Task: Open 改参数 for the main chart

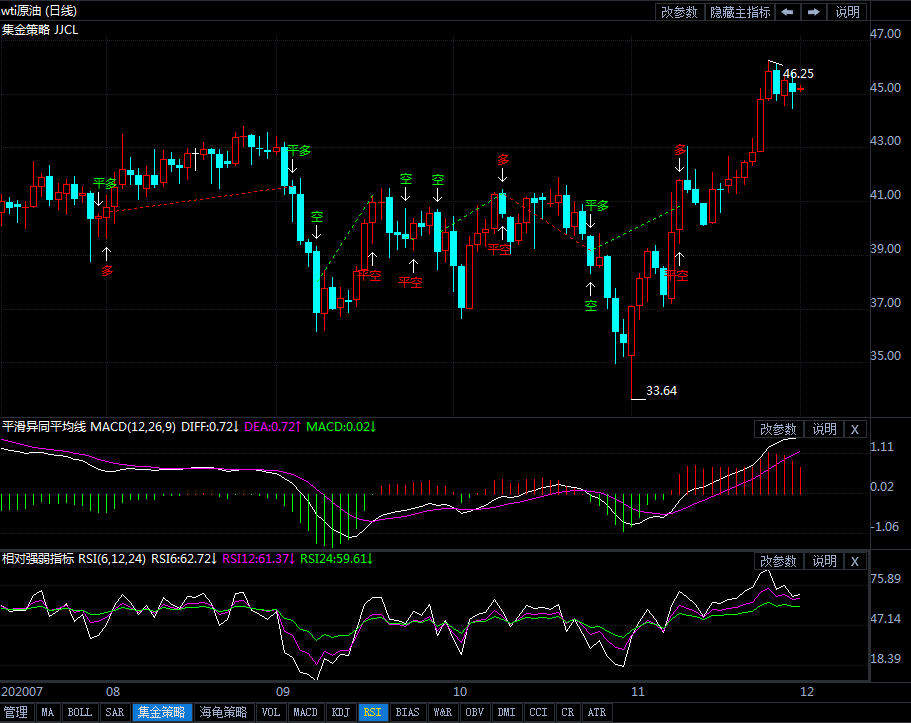Action: point(679,12)
